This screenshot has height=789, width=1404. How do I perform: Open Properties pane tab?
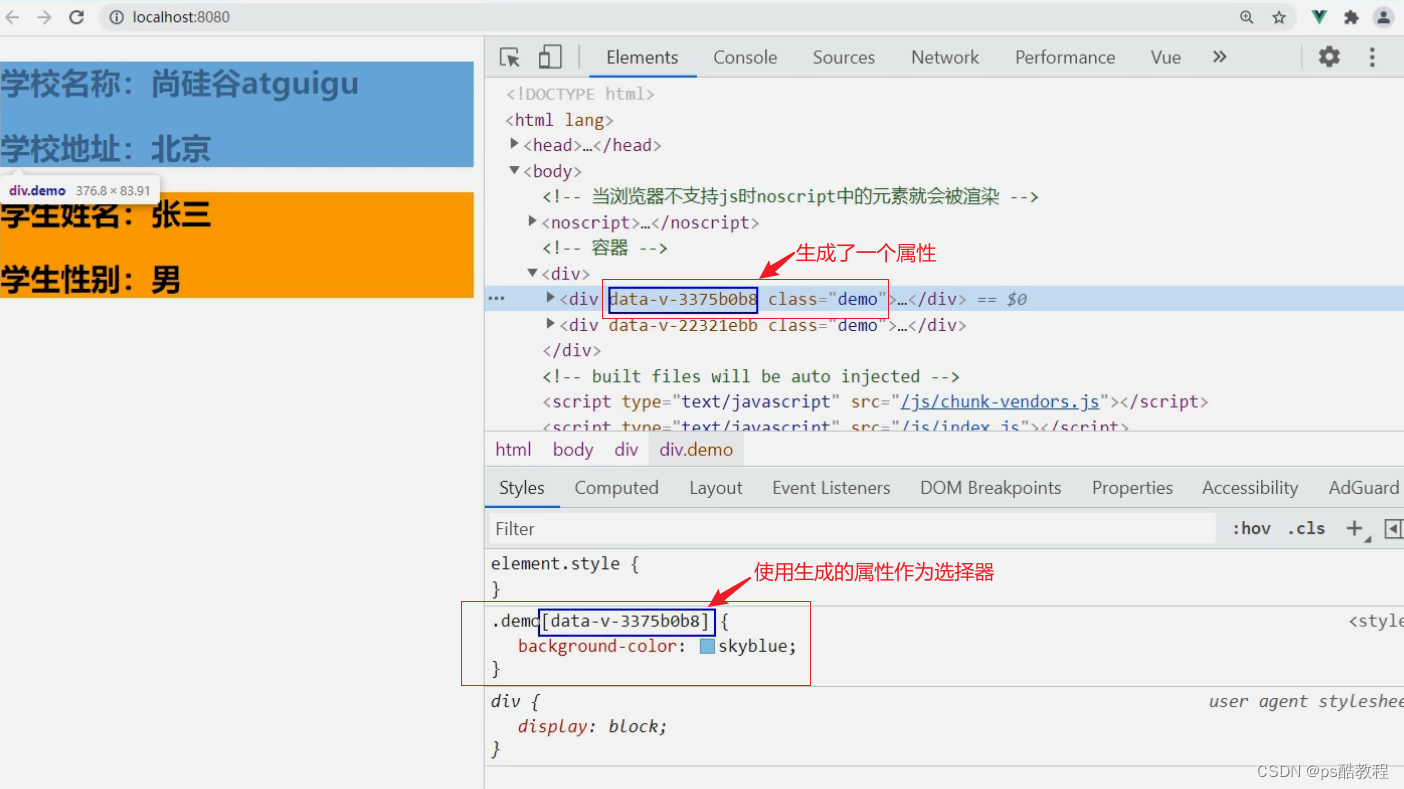pyautogui.click(x=1132, y=488)
